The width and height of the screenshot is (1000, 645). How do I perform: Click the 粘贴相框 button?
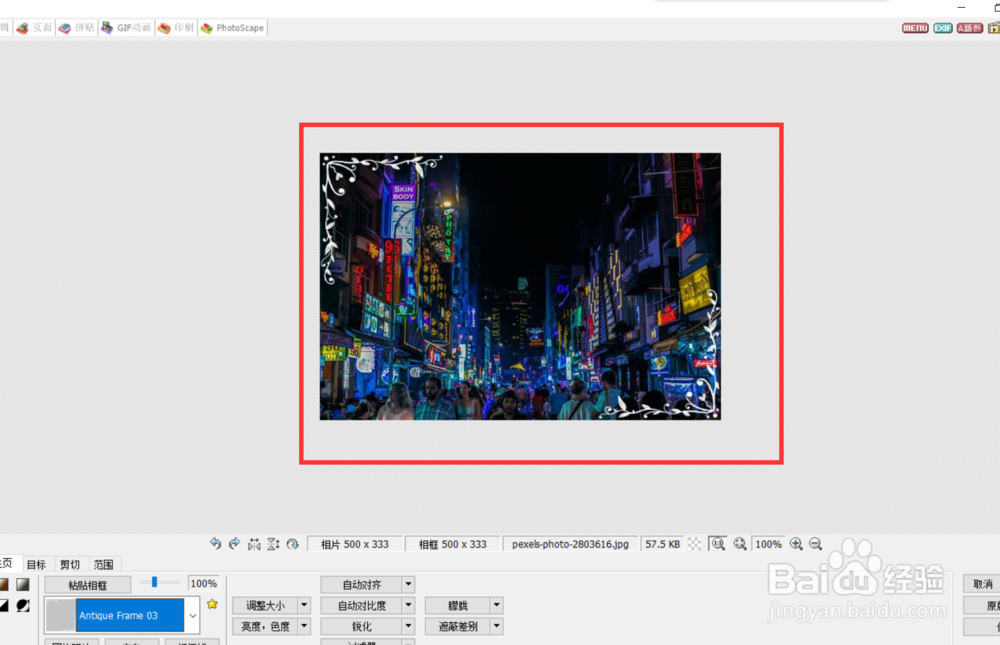click(87, 584)
